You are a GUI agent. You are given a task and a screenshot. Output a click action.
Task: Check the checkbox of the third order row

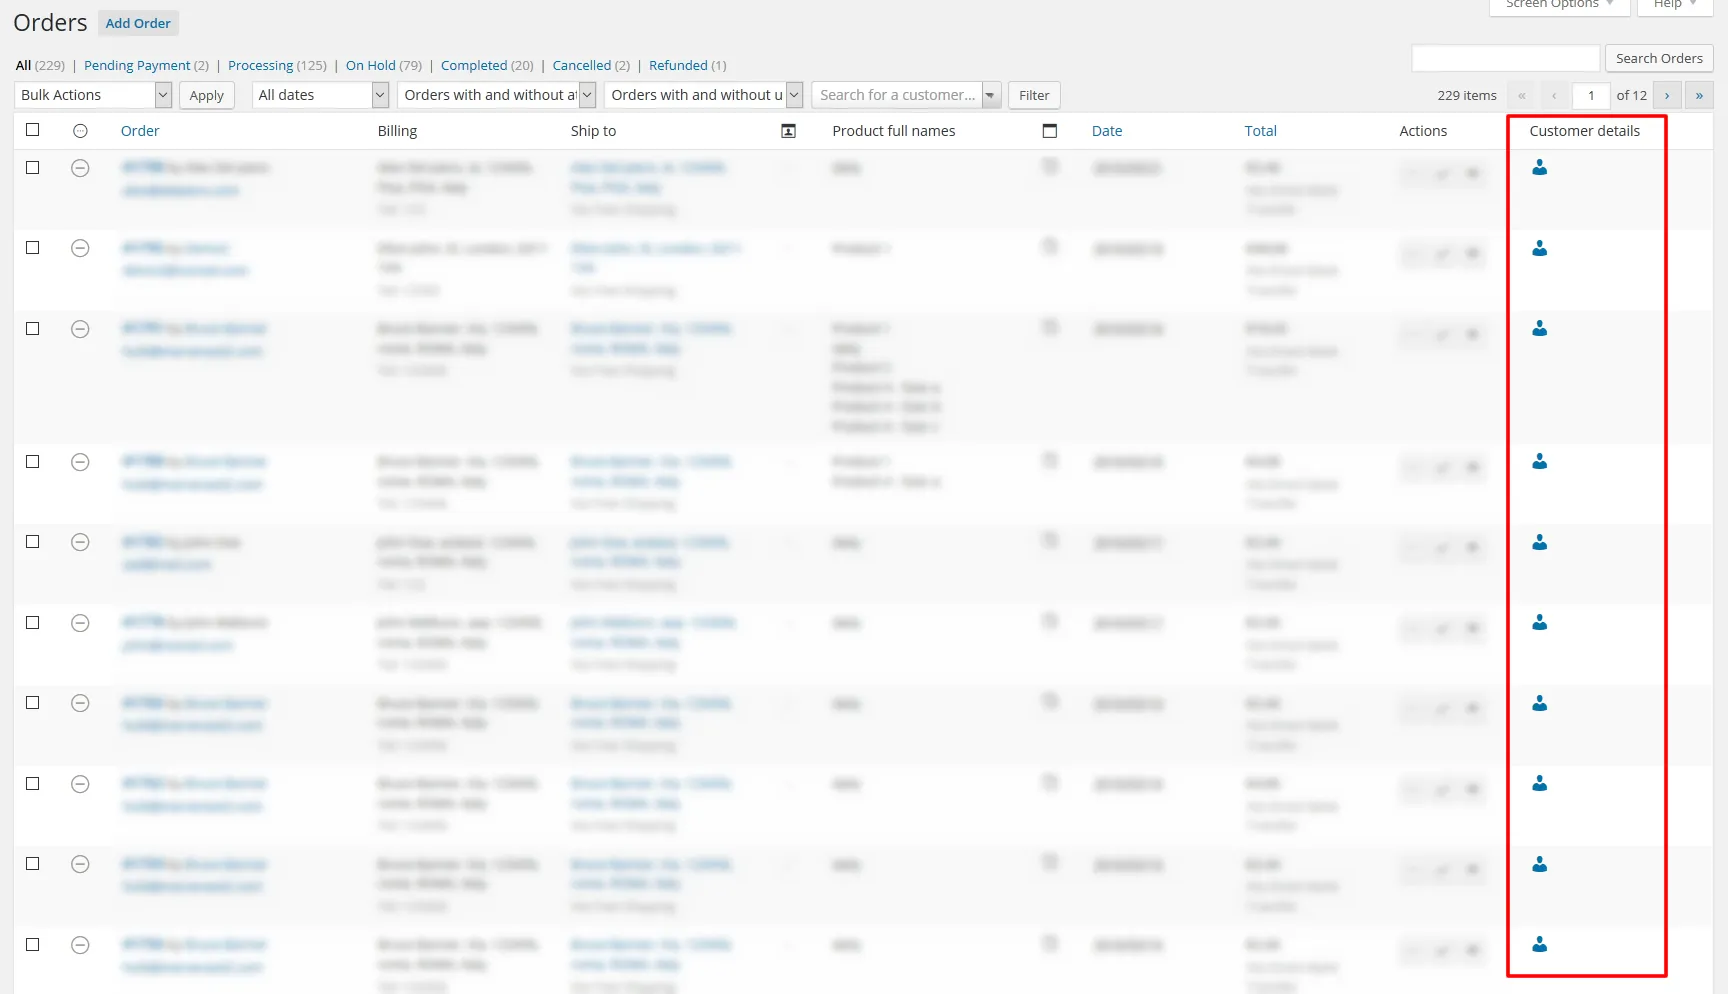[32, 329]
